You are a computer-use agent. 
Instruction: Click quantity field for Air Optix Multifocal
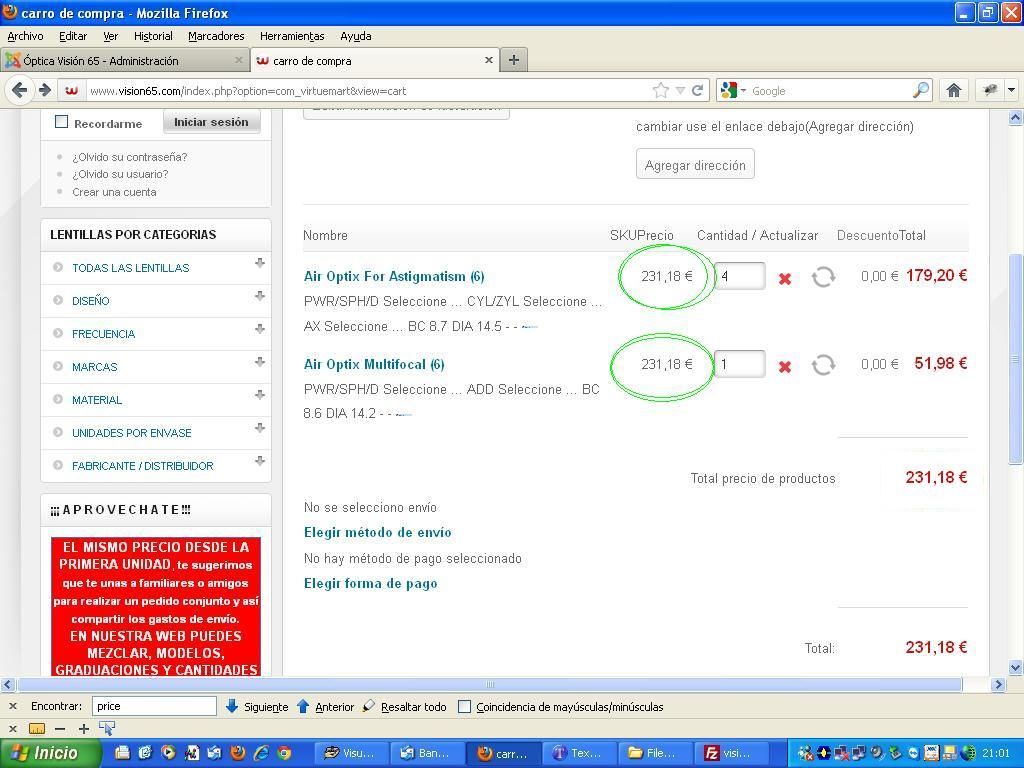click(739, 364)
